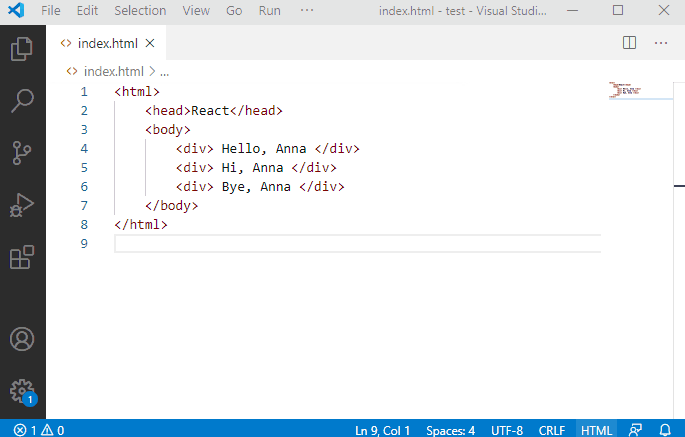Click the opening <html> tag
Image resolution: width=685 pixels, height=437 pixels.
pyautogui.click(x=137, y=92)
